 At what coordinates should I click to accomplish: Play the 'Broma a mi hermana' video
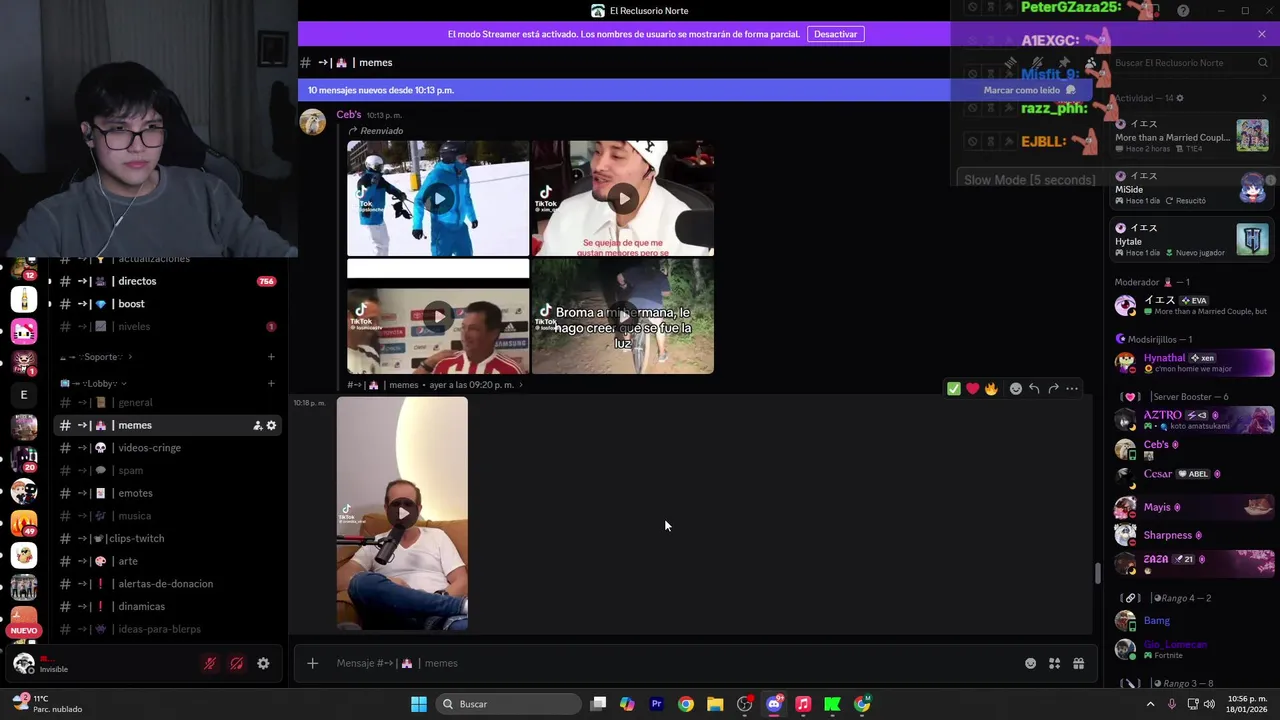point(623,316)
